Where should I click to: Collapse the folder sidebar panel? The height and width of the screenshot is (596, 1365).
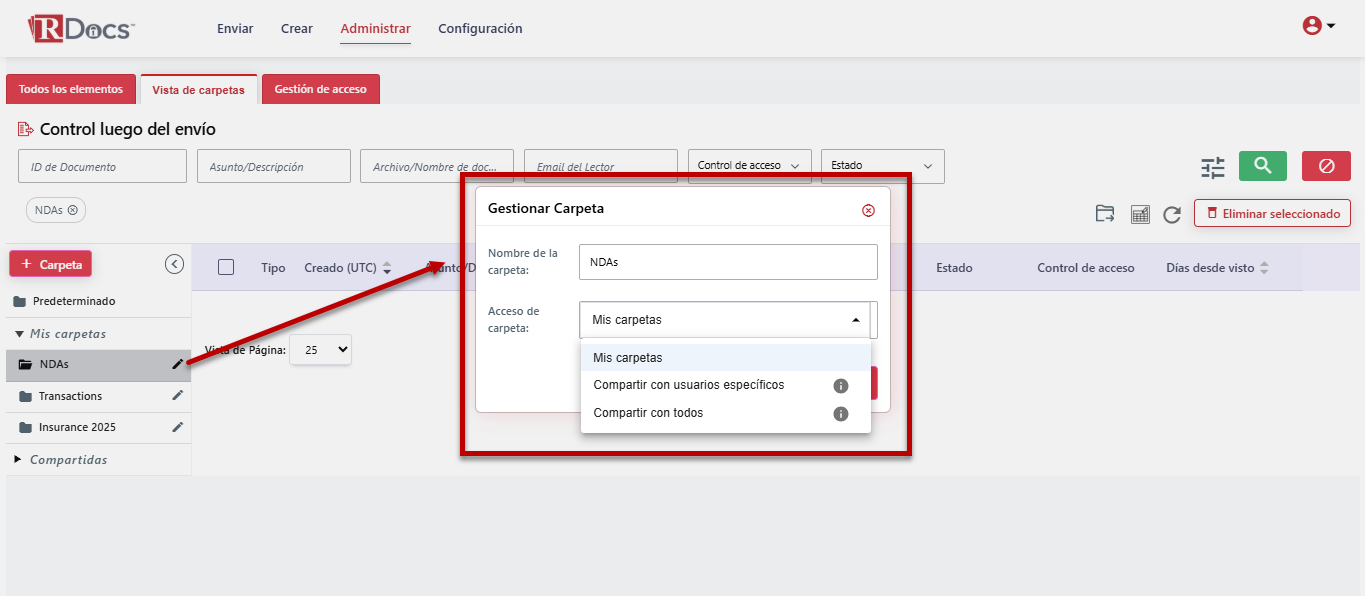174,264
